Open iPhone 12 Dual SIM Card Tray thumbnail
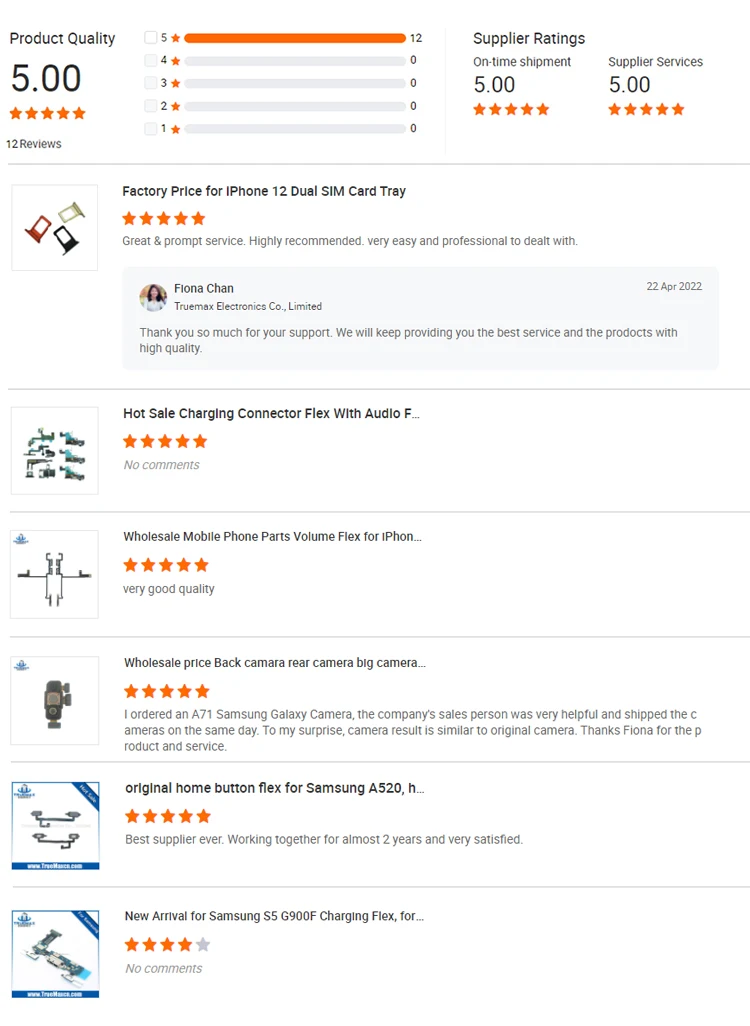The width and height of the screenshot is (750, 1026). [x=55, y=227]
